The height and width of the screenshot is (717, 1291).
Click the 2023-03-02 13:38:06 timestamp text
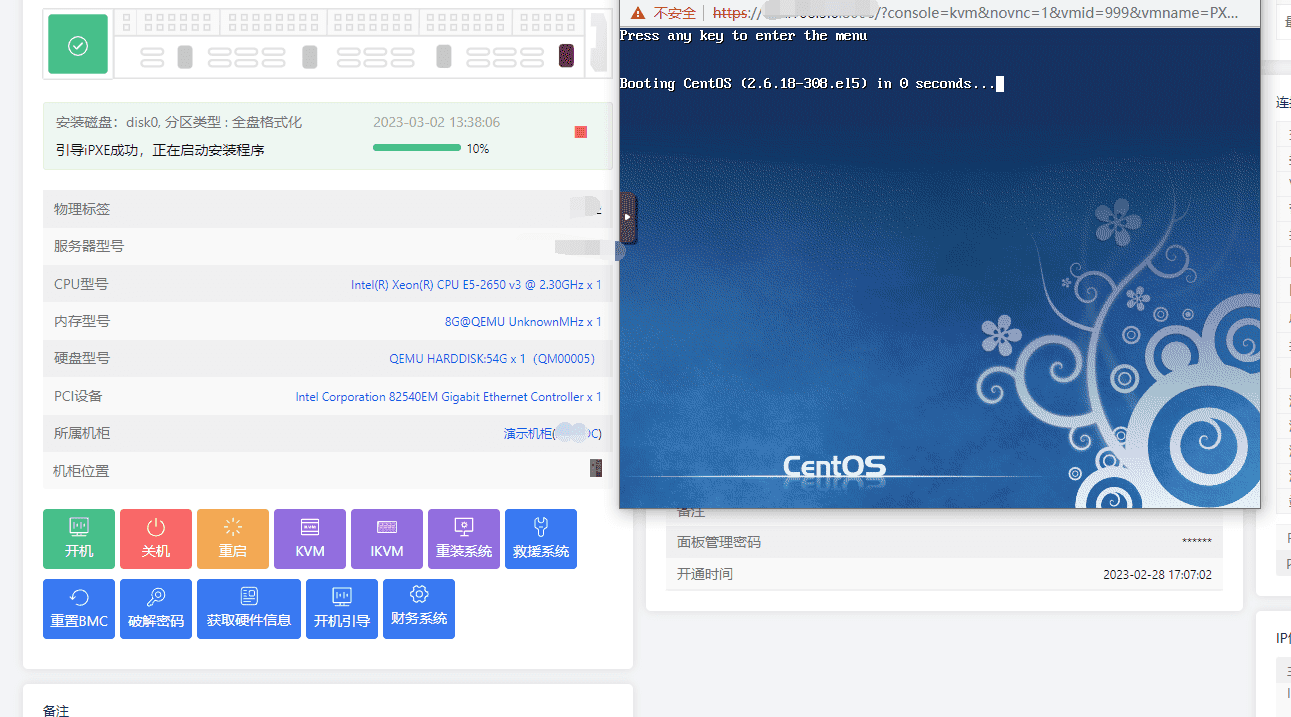436,122
